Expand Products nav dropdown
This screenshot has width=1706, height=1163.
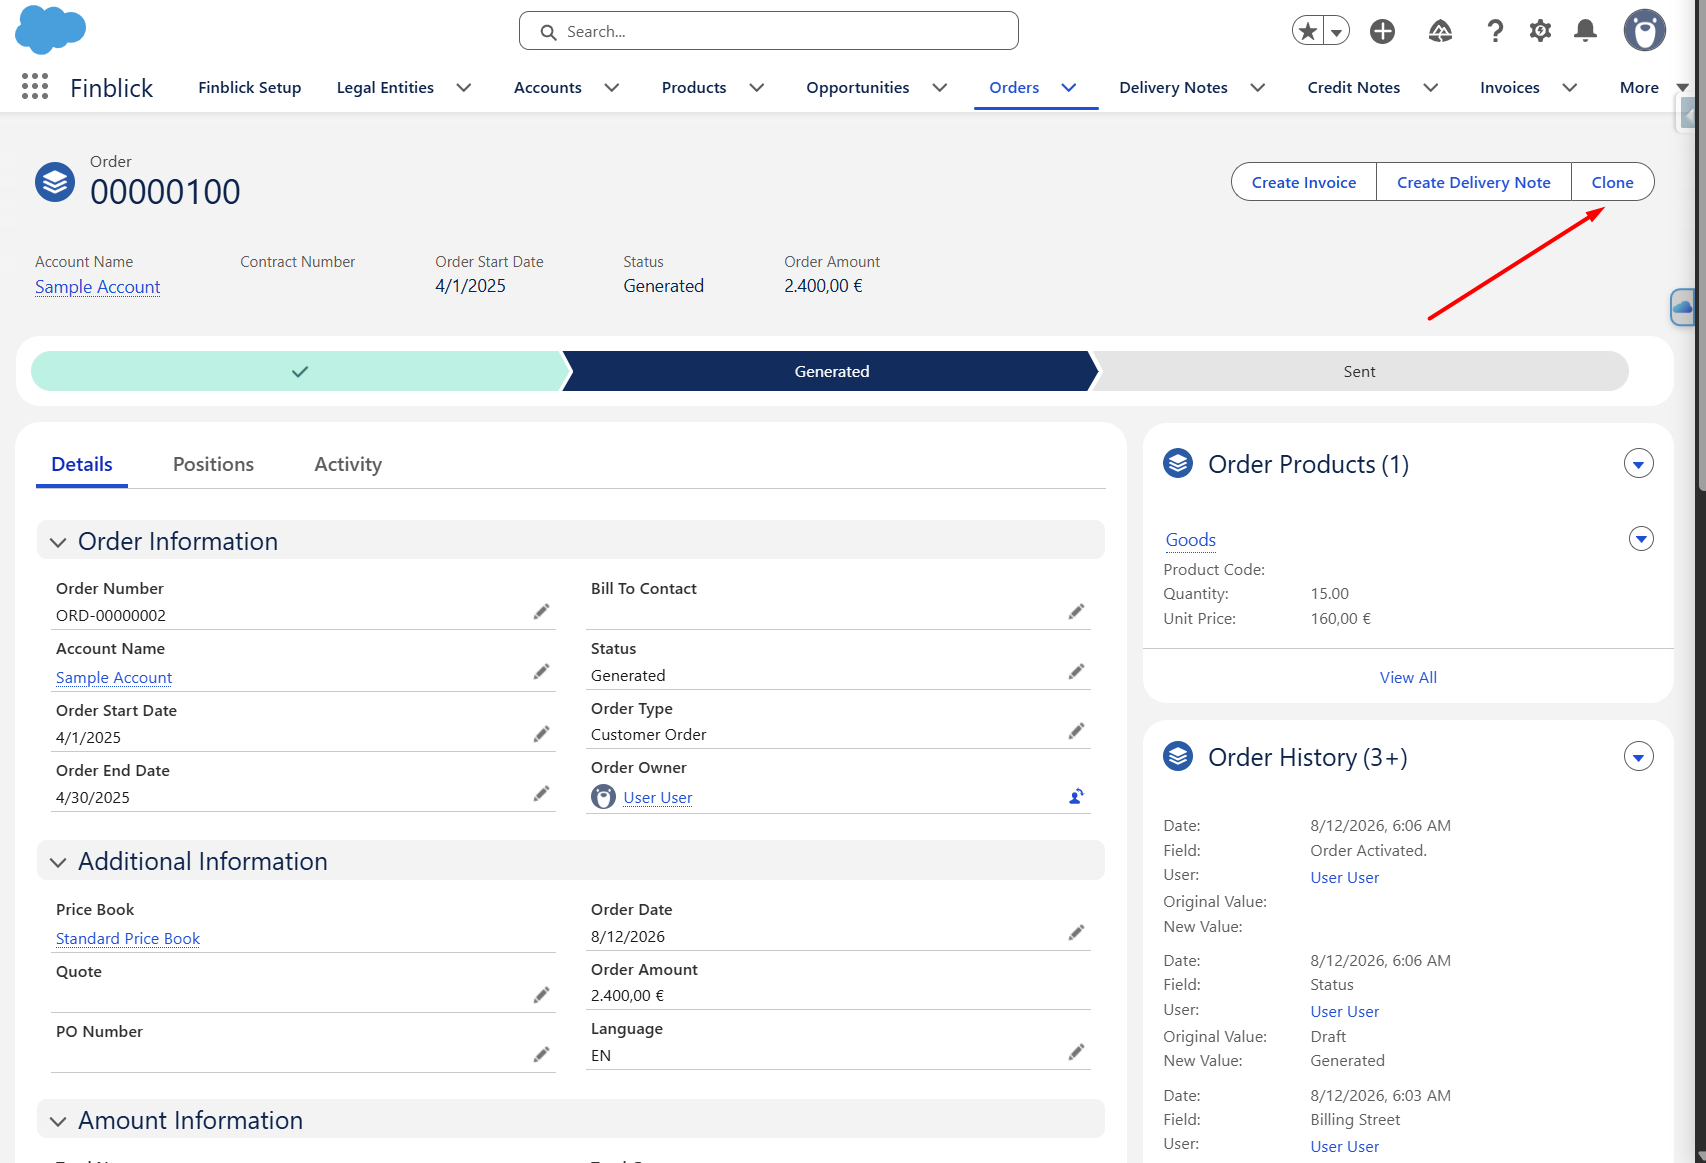pos(757,88)
